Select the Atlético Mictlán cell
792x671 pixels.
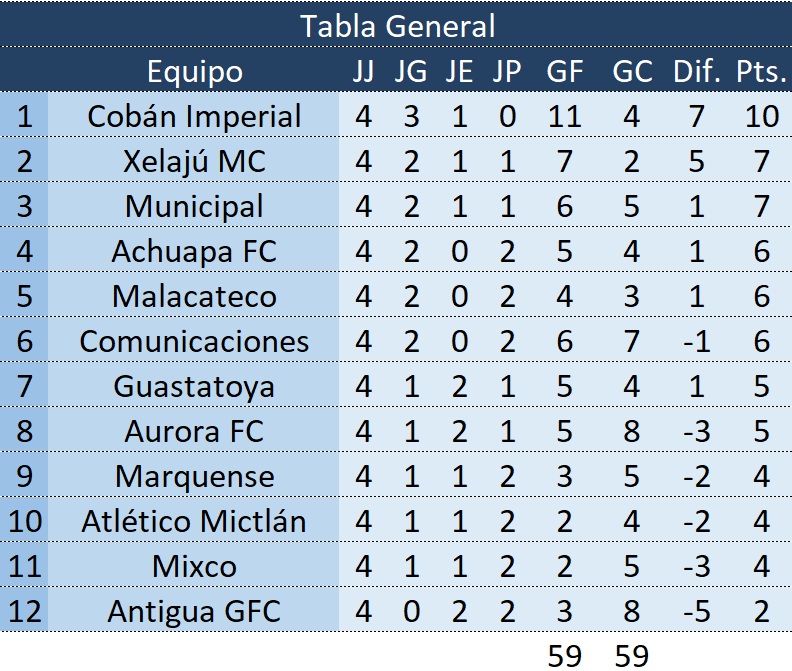pyautogui.click(x=194, y=521)
